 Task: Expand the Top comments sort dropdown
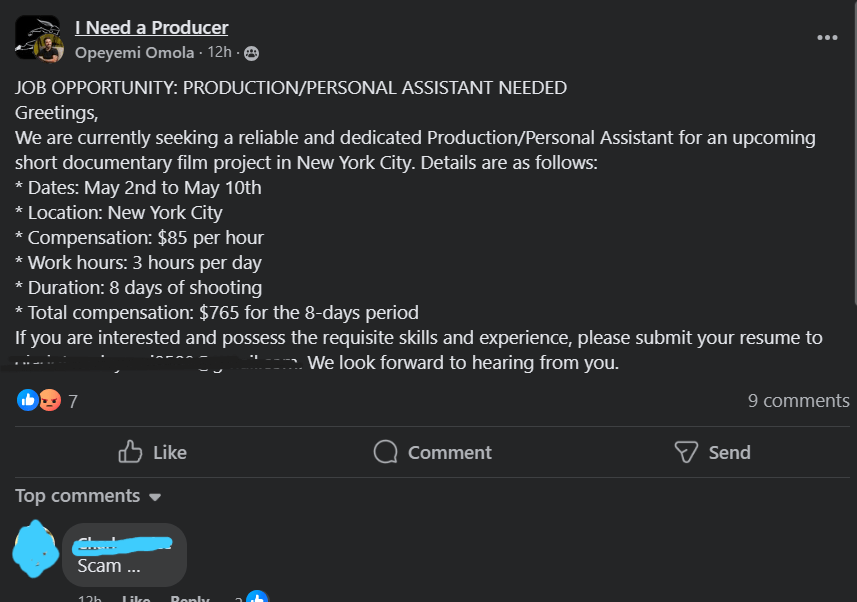pyautogui.click(x=154, y=497)
